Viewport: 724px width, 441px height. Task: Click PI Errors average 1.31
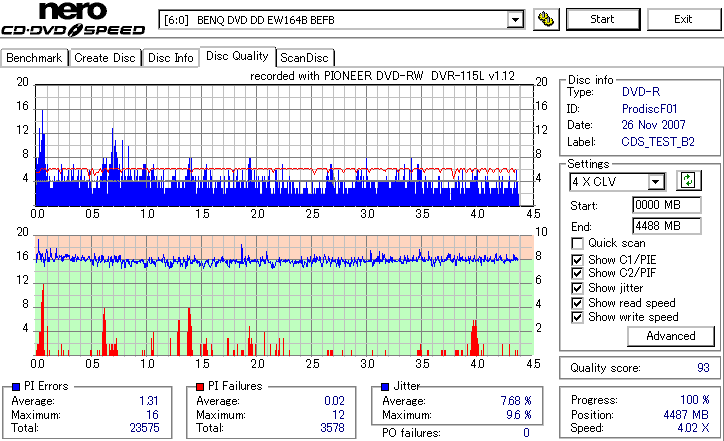149,401
